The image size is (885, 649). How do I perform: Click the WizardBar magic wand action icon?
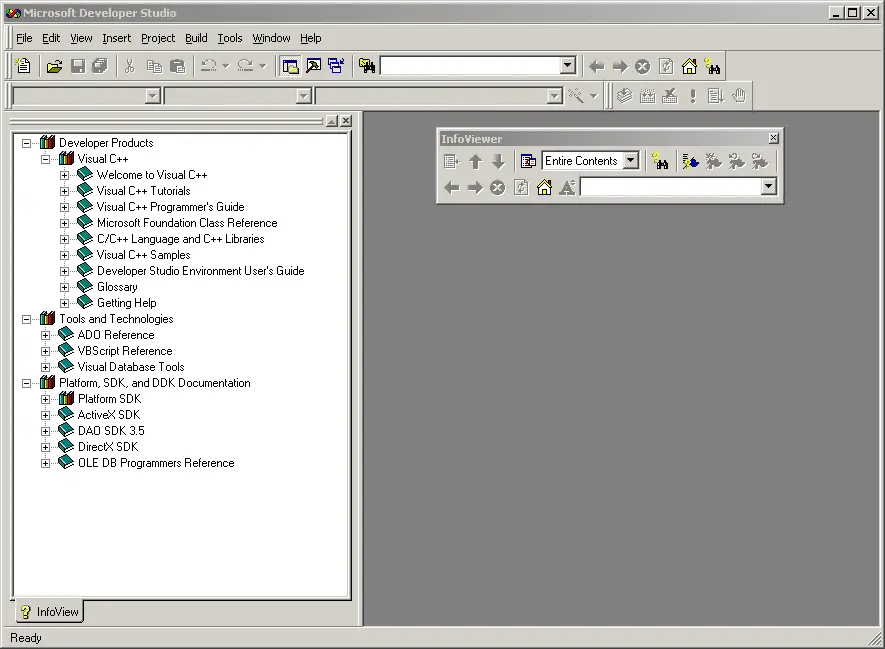click(576, 95)
